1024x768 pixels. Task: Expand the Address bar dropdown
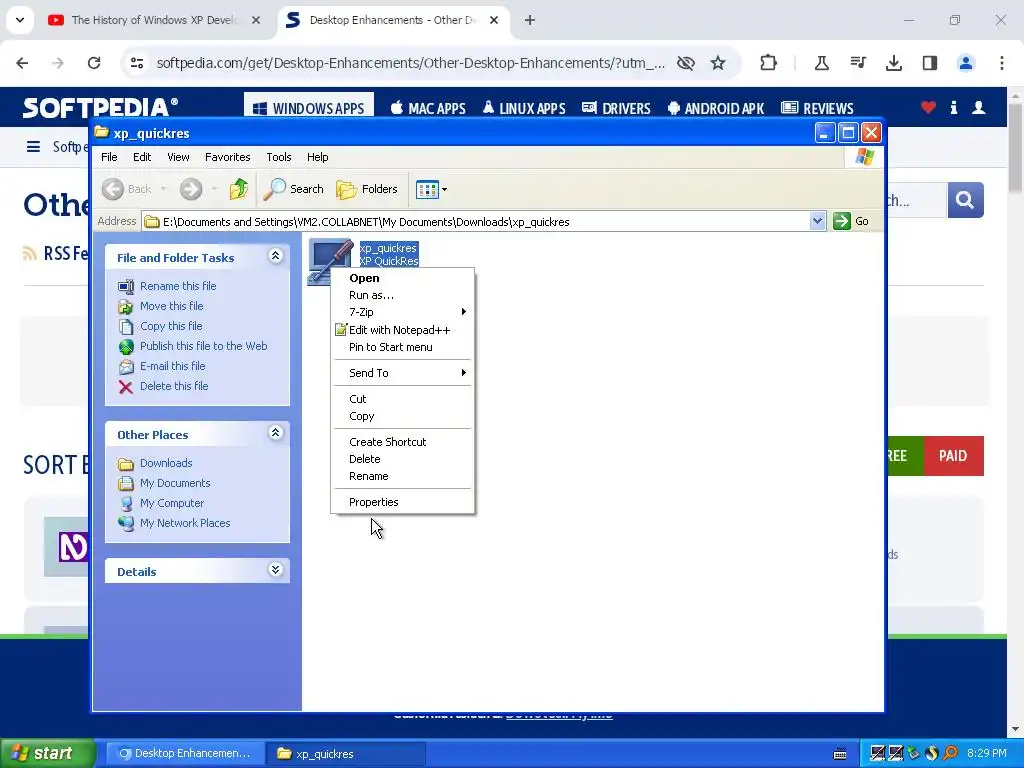click(817, 221)
